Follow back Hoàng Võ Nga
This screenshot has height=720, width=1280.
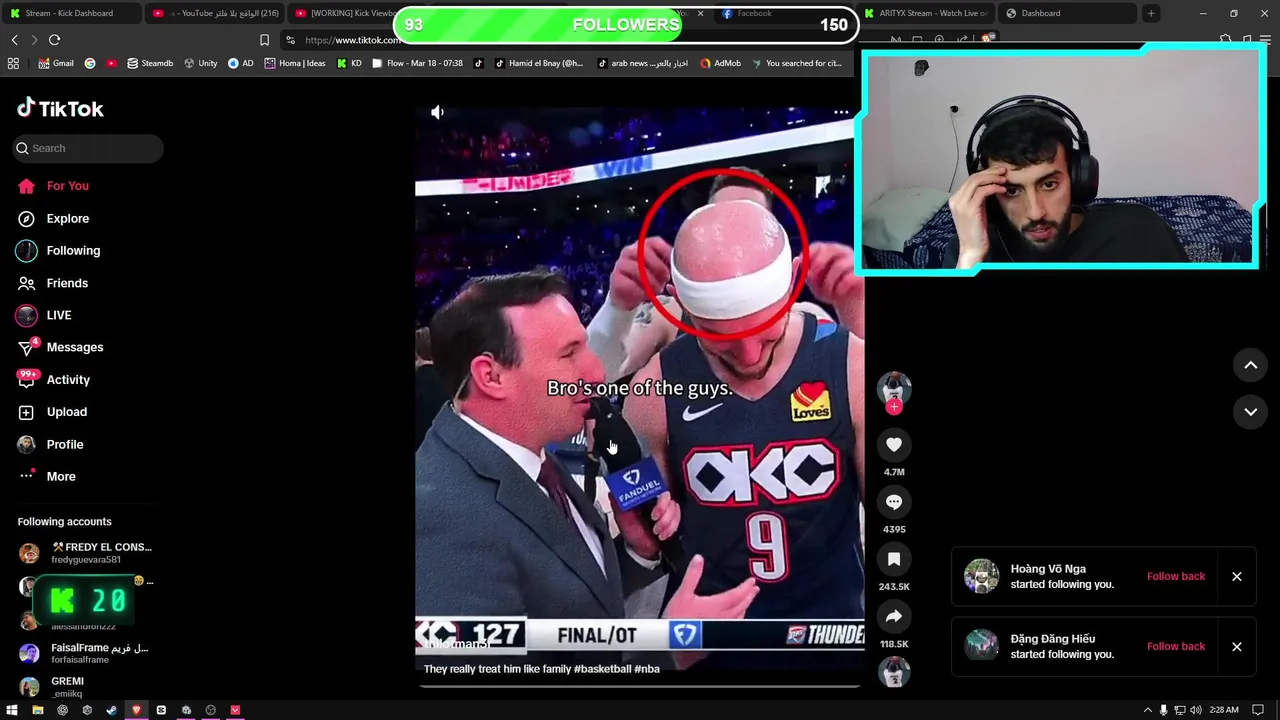click(1176, 576)
